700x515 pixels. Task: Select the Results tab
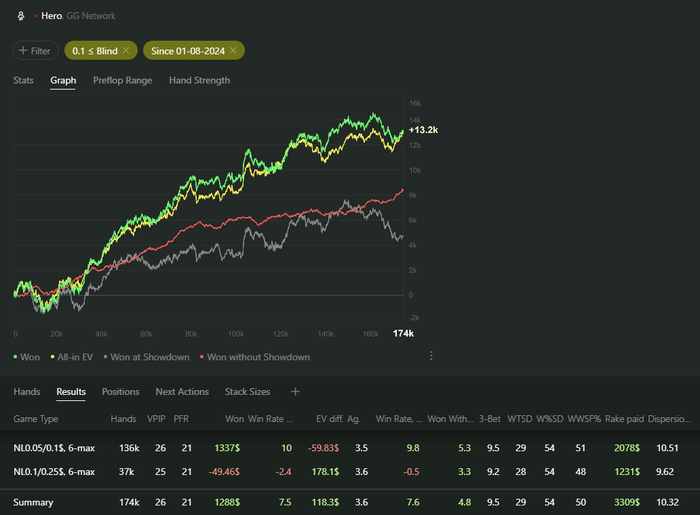[x=71, y=391]
